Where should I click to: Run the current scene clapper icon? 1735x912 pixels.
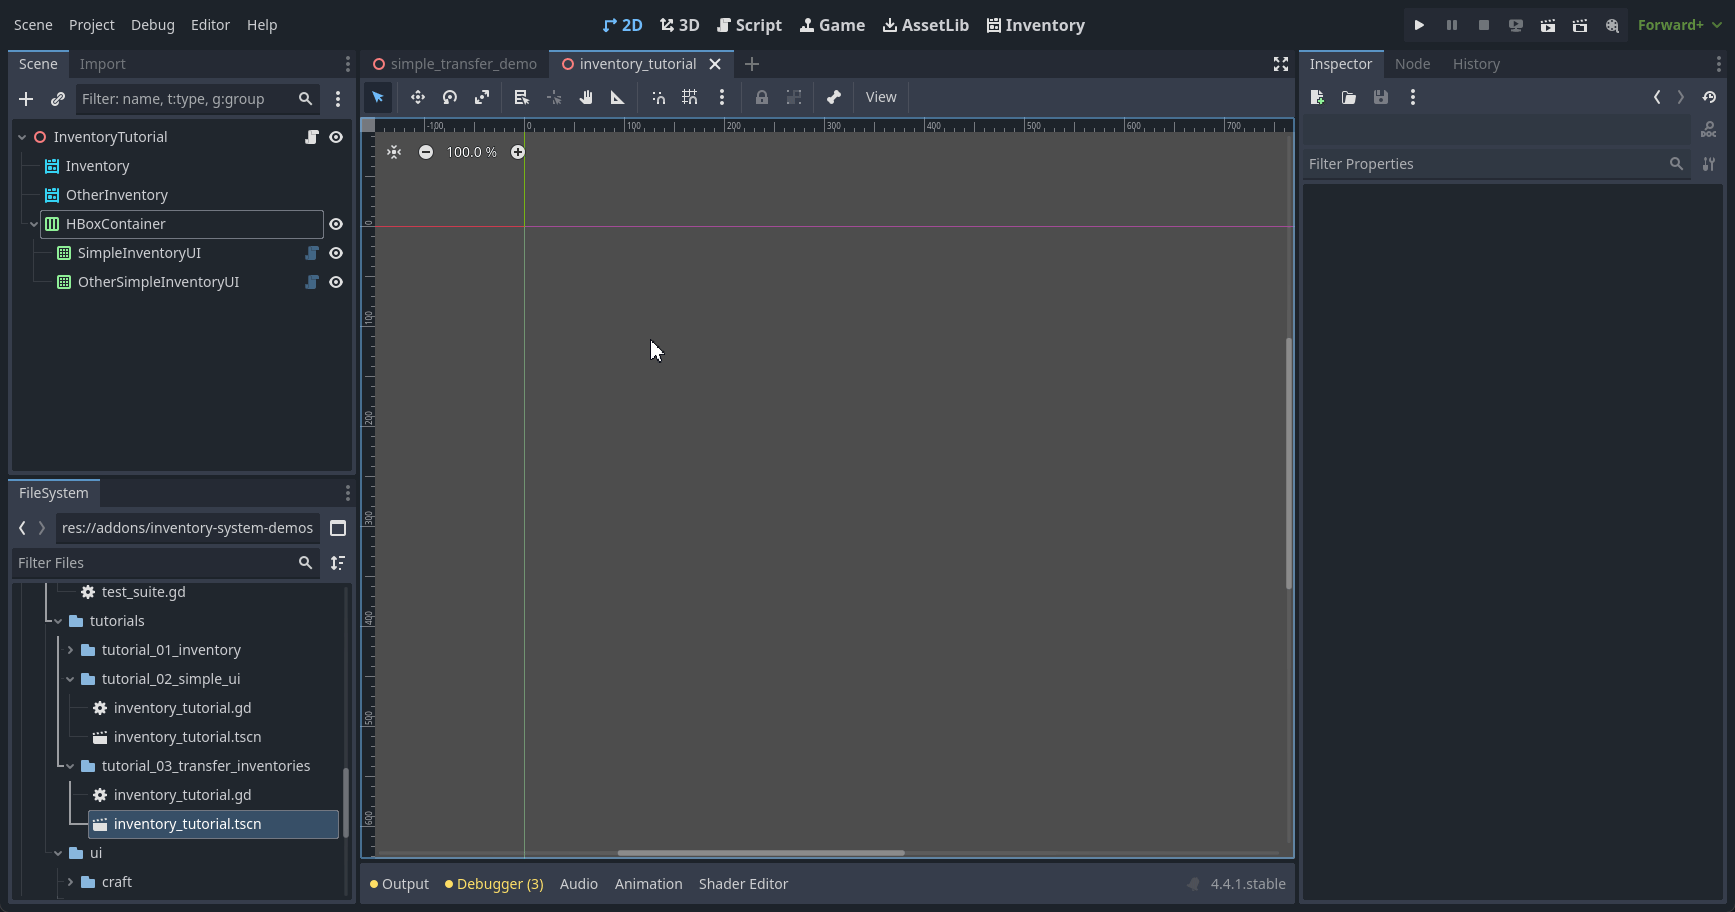[1548, 25]
